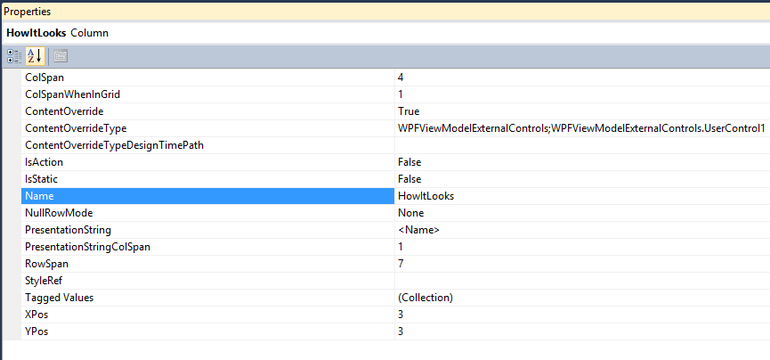This screenshot has width=770, height=360.
Task: Toggle the IsAction False value
Action: pos(582,162)
